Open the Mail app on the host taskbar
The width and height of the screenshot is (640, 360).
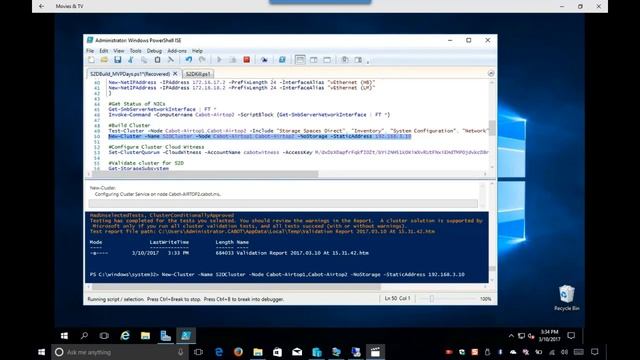(x=297, y=352)
